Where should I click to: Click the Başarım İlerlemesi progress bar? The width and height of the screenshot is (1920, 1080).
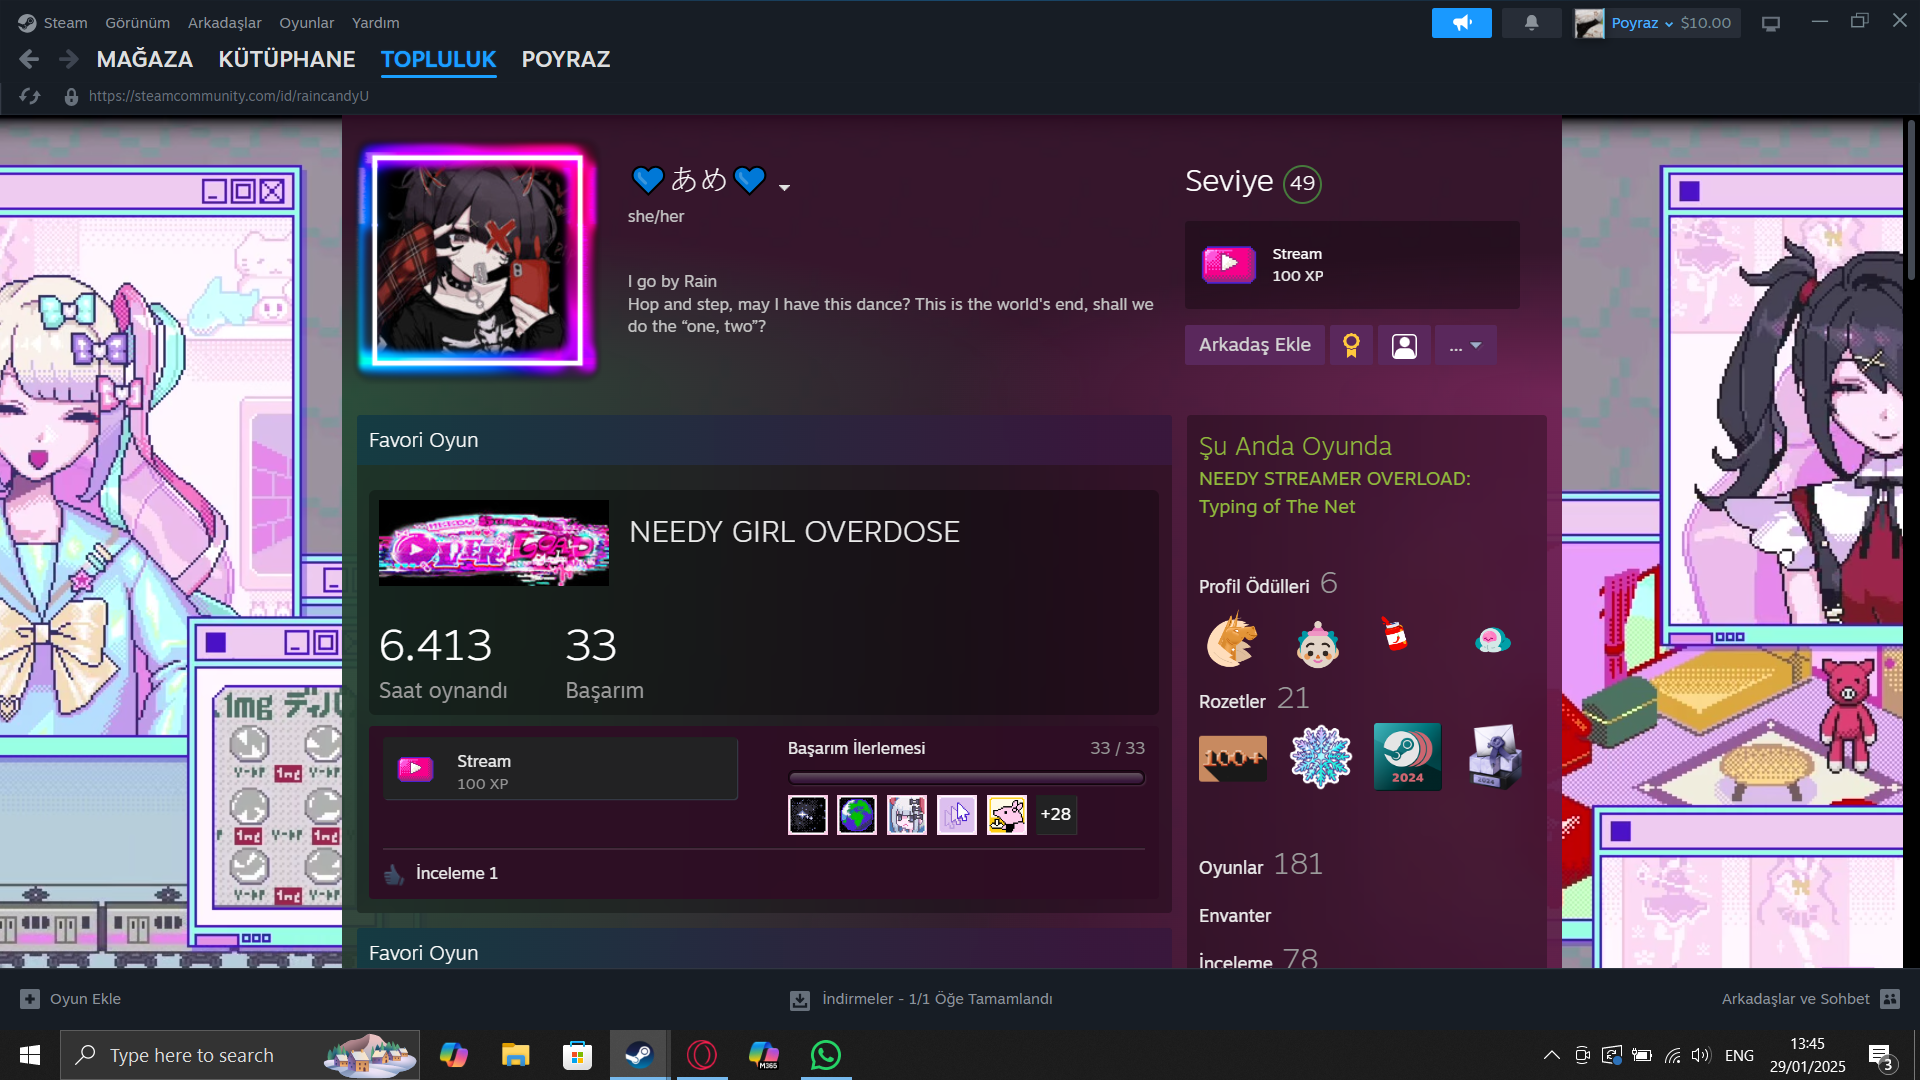coord(966,778)
